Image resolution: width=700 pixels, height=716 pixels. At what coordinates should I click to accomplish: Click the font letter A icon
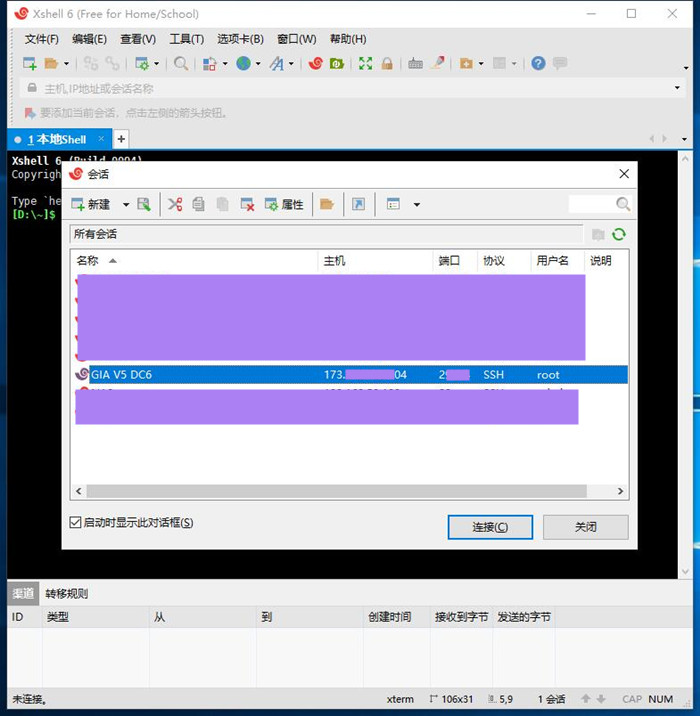[277, 63]
